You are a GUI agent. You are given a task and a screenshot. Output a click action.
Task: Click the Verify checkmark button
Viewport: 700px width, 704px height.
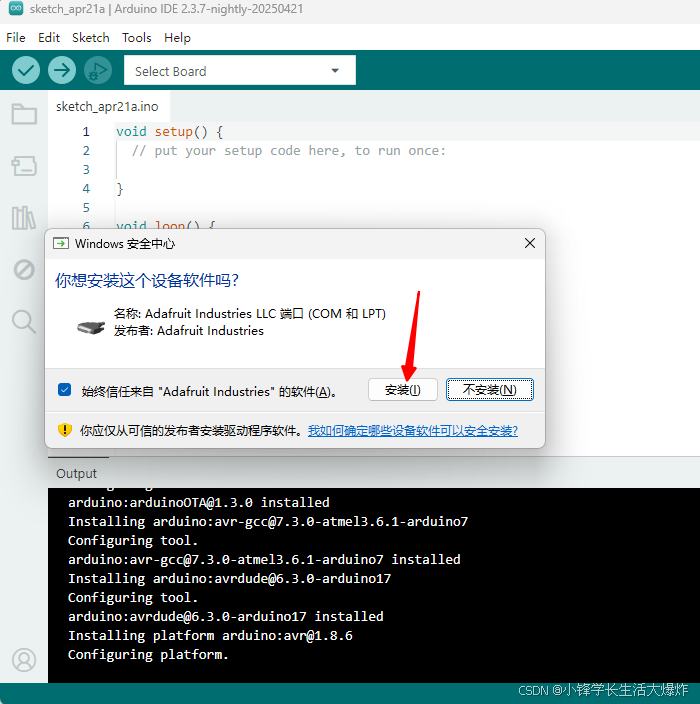tap(26, 70)
